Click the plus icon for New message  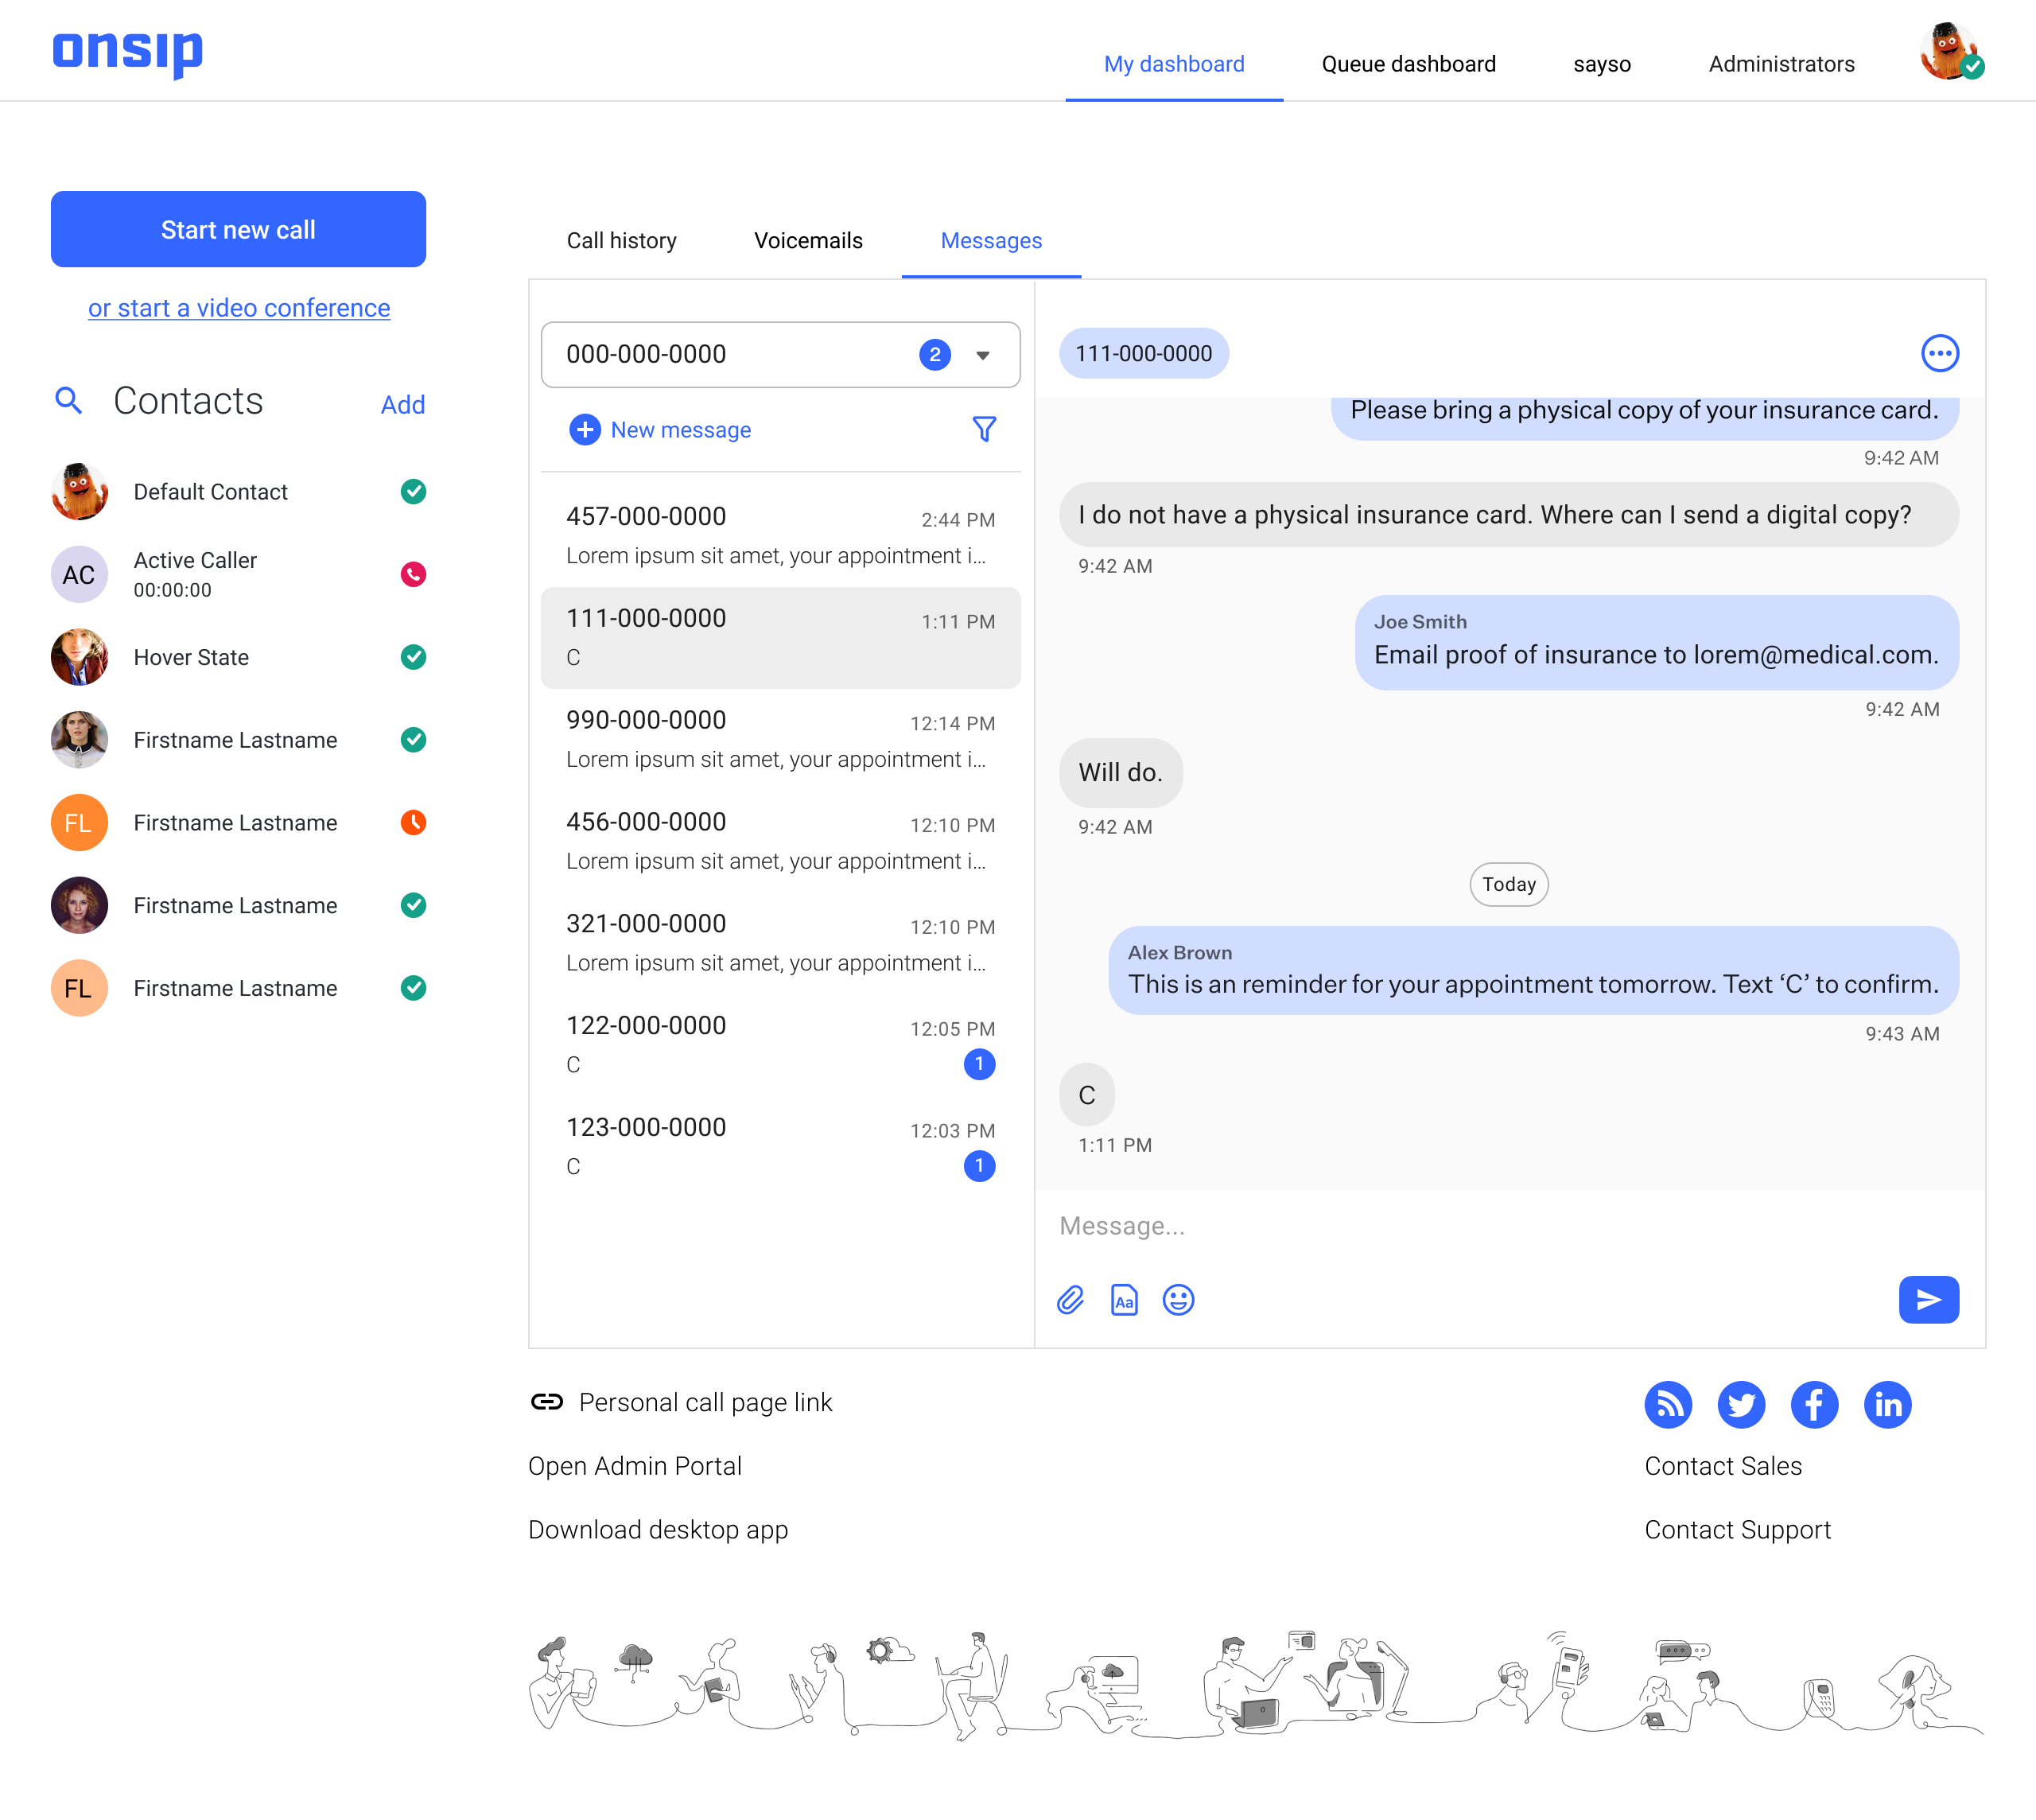tap(584, 430)
